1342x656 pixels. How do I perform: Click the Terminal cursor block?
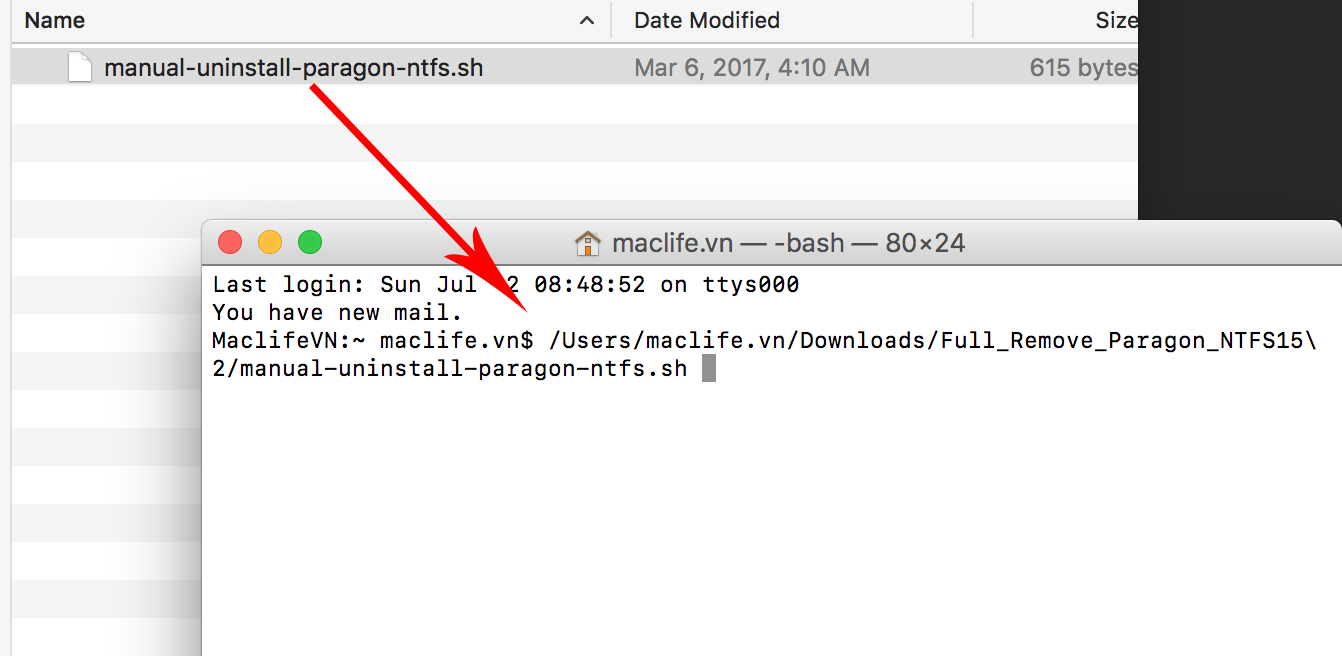point(708,369)
